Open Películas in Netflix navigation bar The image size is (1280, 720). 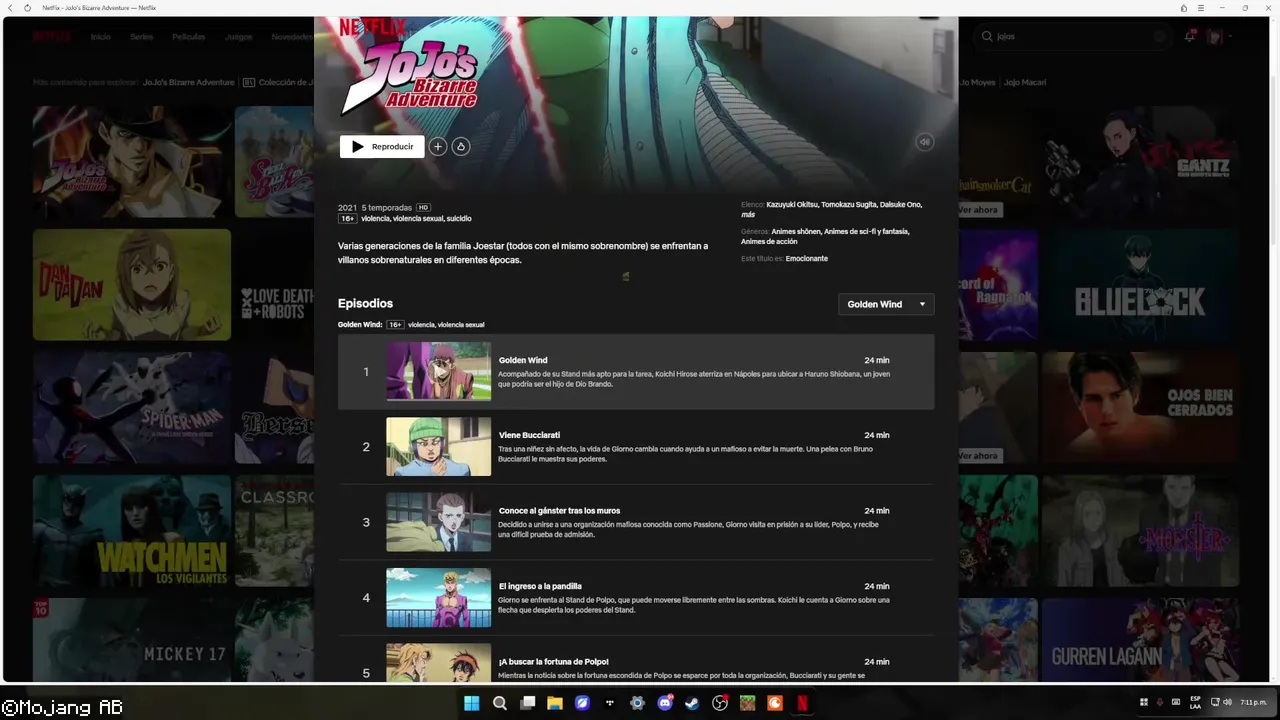pyautogui.click(x=188, y=37)
